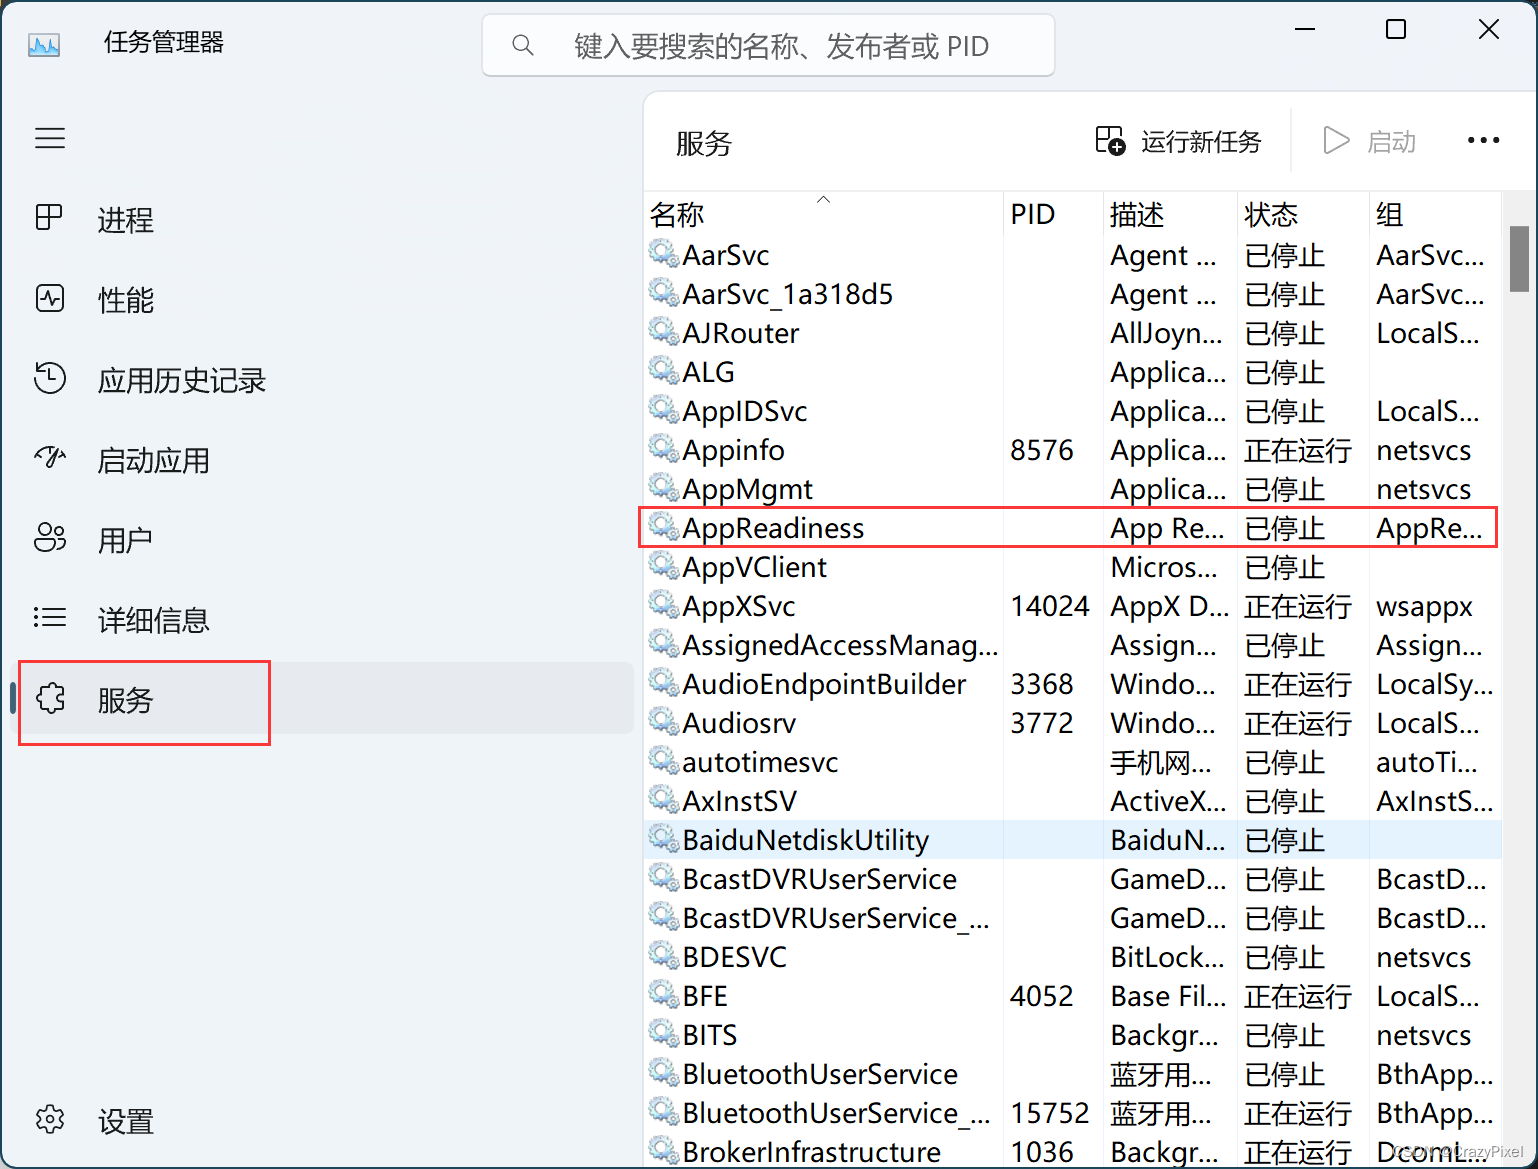Screen dimensions: 1538x1169
Task: Click the 启动 button label
Action: (1392, 142)
